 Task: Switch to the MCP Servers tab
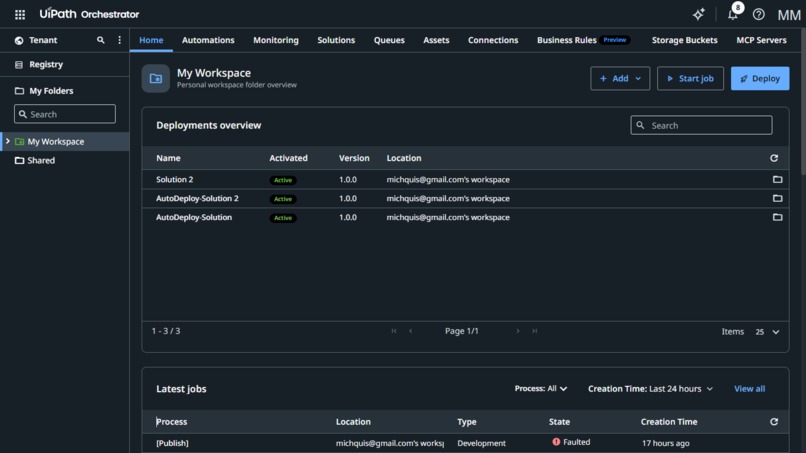tap(761, 40)
